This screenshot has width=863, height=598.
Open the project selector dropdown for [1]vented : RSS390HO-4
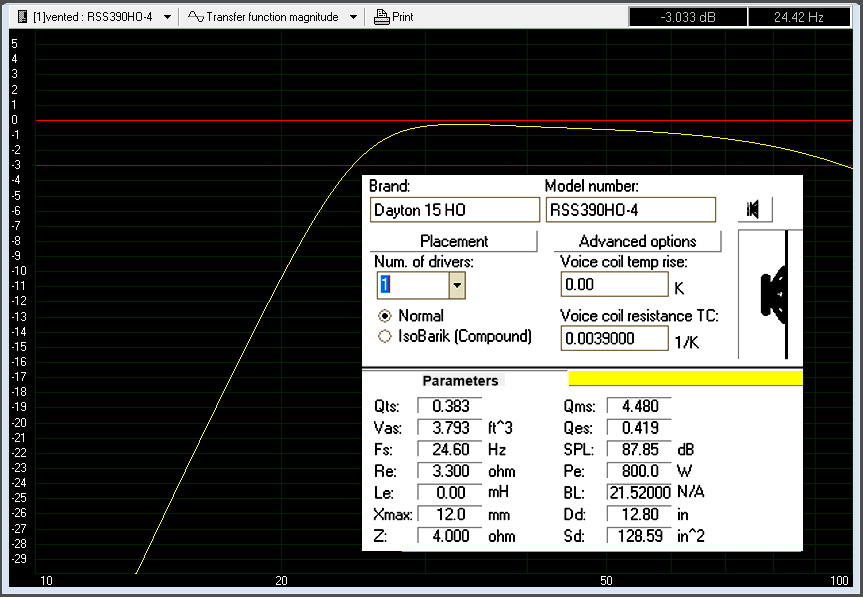coord(167,17)
